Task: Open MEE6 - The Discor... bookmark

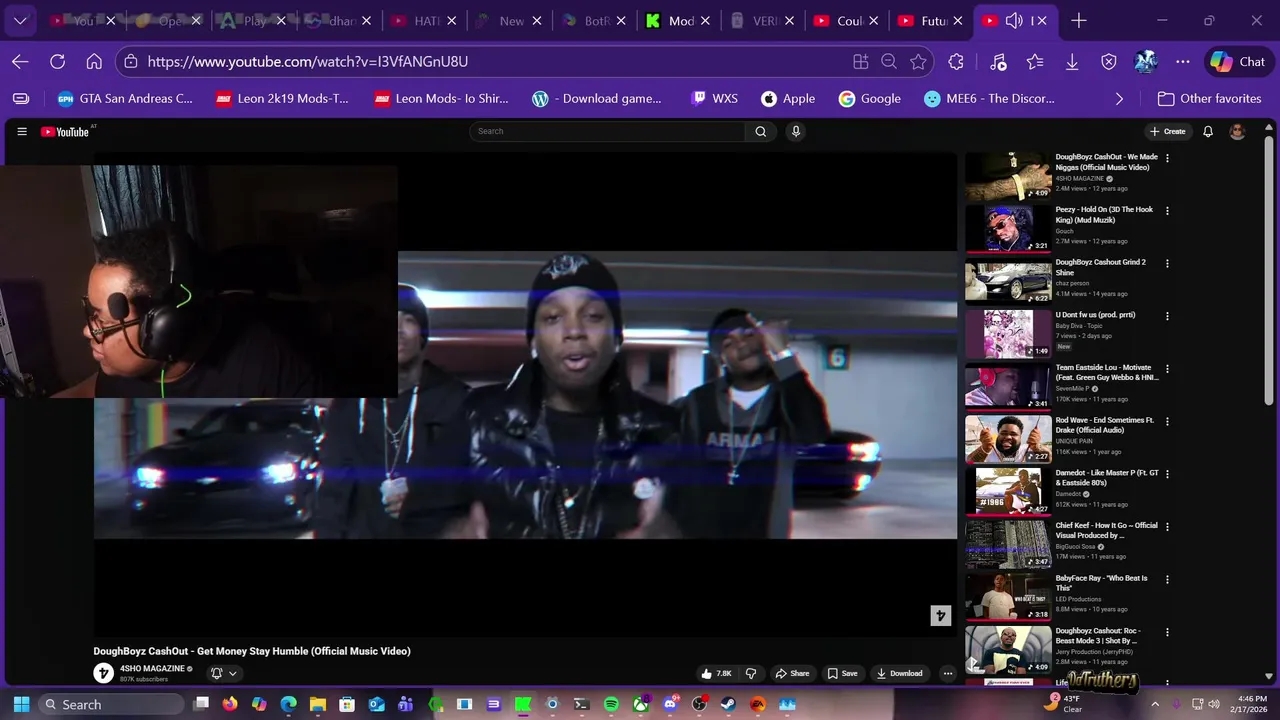Action: pyautogui.click(x=989, y=99)
